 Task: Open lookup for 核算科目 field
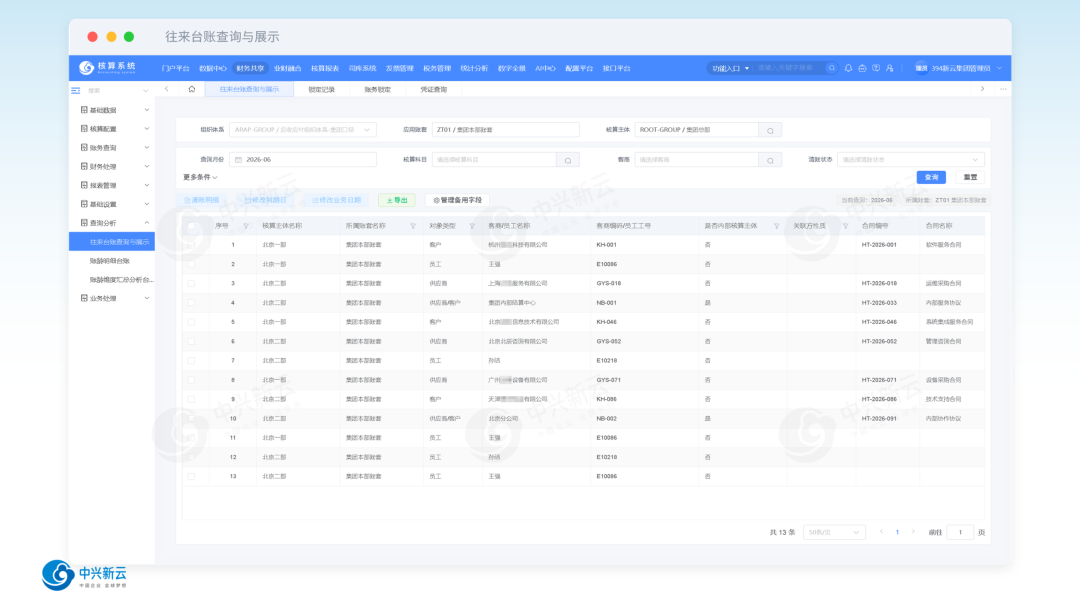pyautogui.click(x=568, y=160)
